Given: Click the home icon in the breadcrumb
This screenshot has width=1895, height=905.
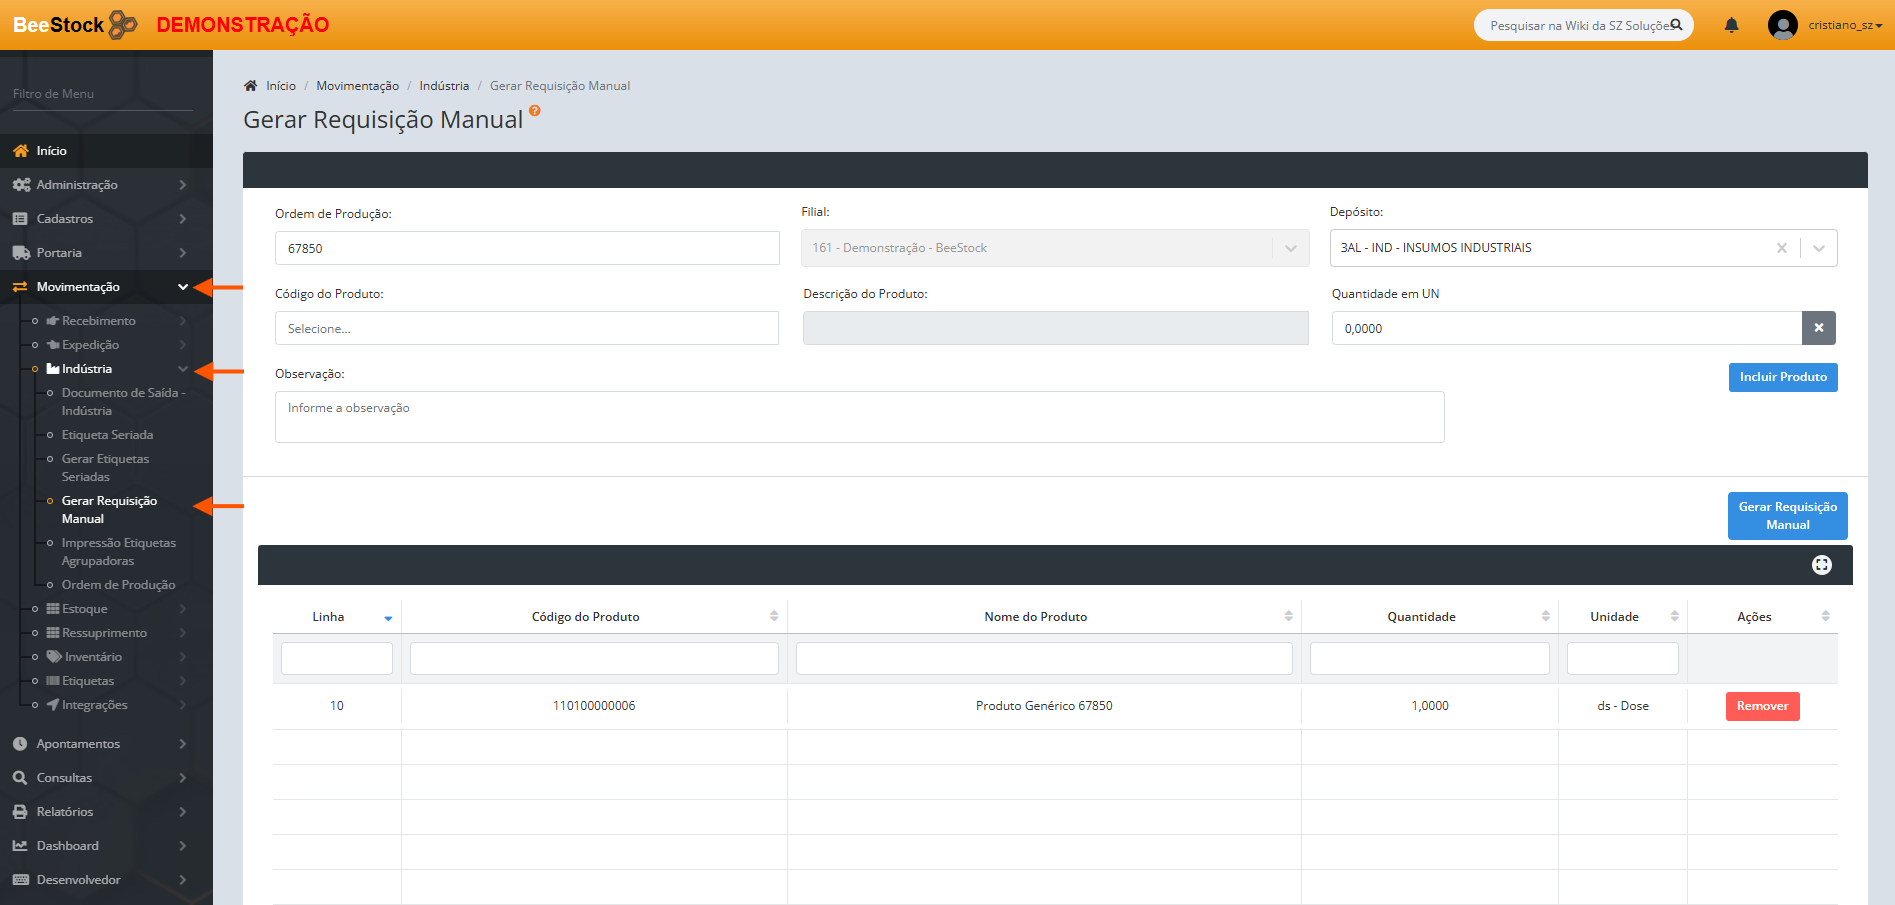Looking at the screenshot, I should coord(251,86).
